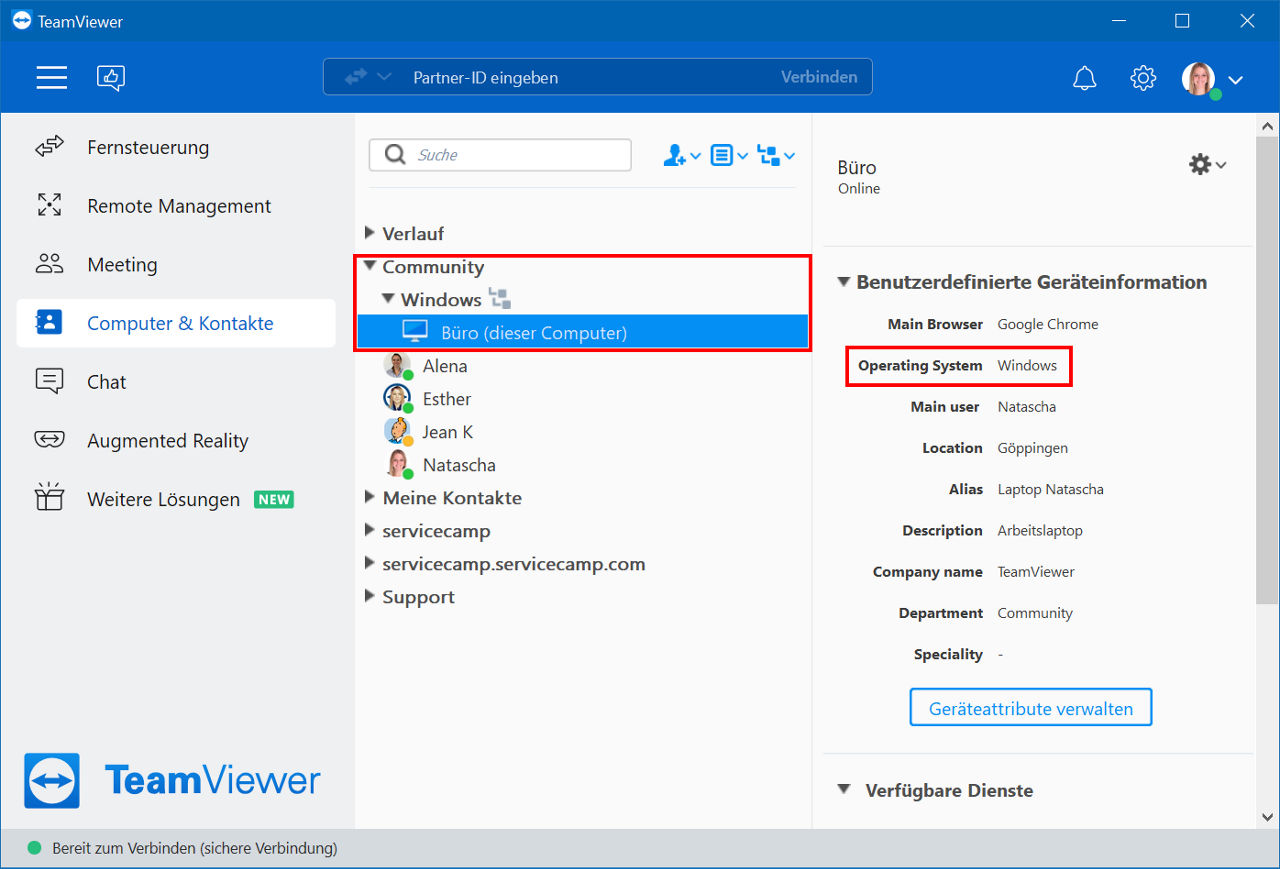Click the Bereit zum Verbinden status text

195,848
